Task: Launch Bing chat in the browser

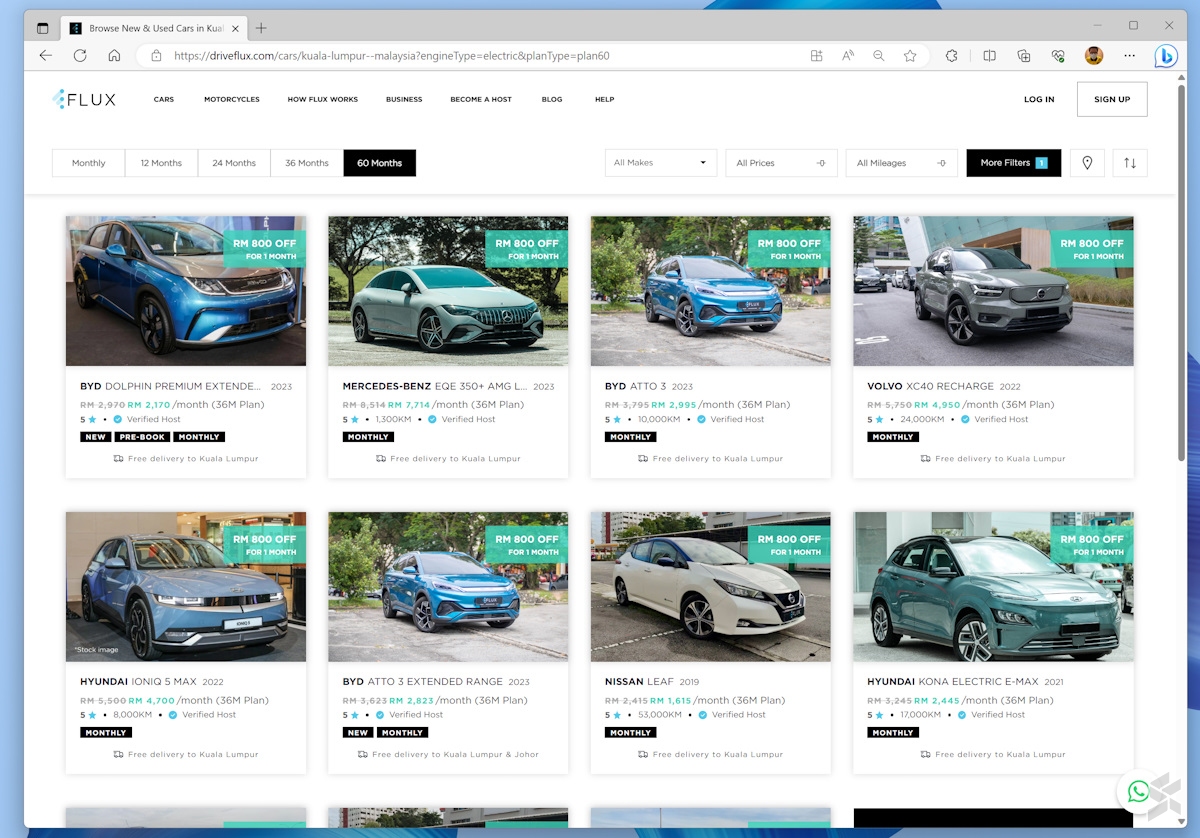Action: click(1166, 56)
